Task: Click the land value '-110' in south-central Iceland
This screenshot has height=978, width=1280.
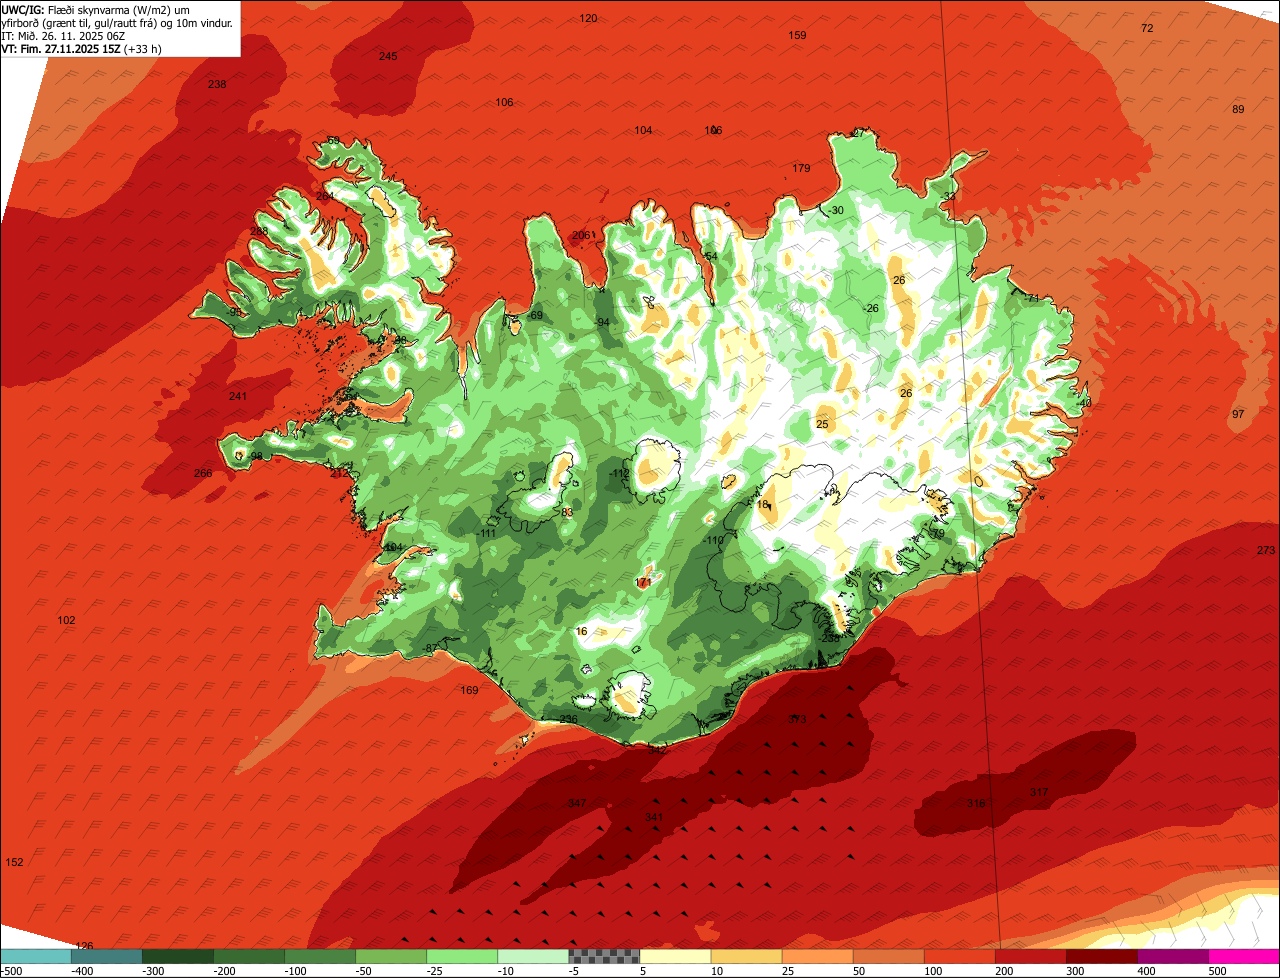Action: click(713, 541)
